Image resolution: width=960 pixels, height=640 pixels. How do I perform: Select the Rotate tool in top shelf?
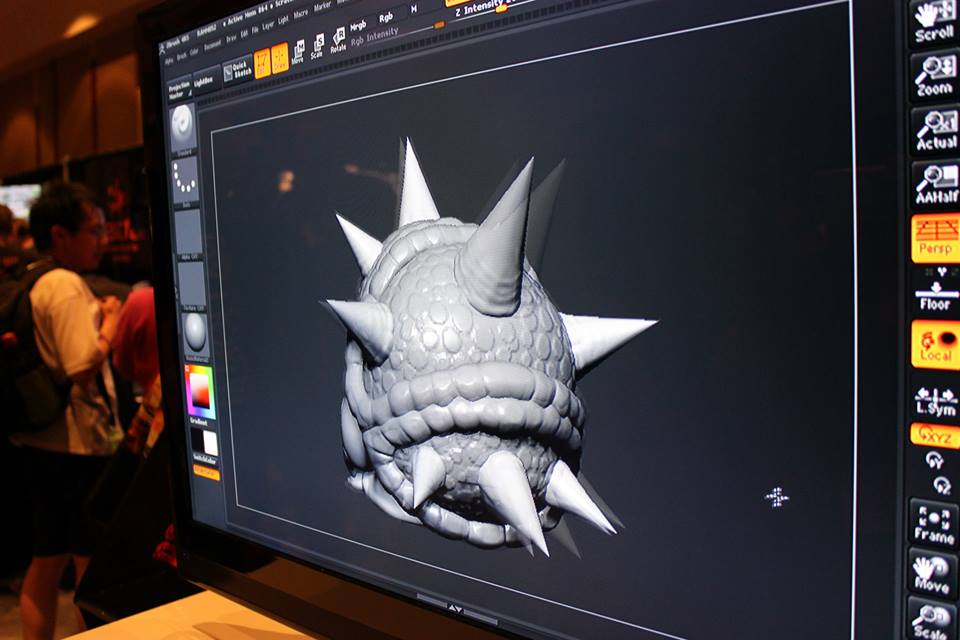click(x=338, y=40)
